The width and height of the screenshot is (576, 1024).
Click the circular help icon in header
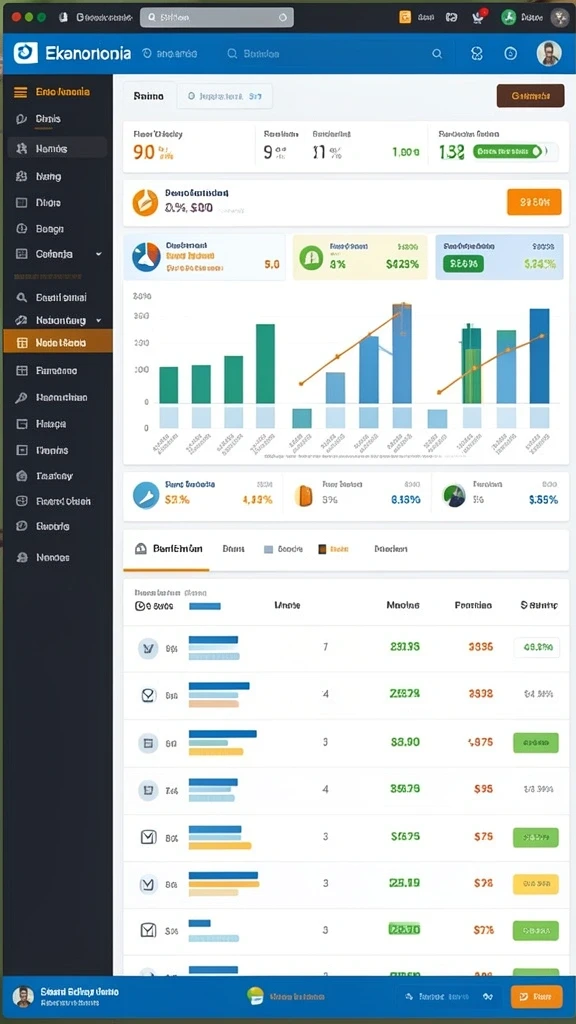(511, 54)
